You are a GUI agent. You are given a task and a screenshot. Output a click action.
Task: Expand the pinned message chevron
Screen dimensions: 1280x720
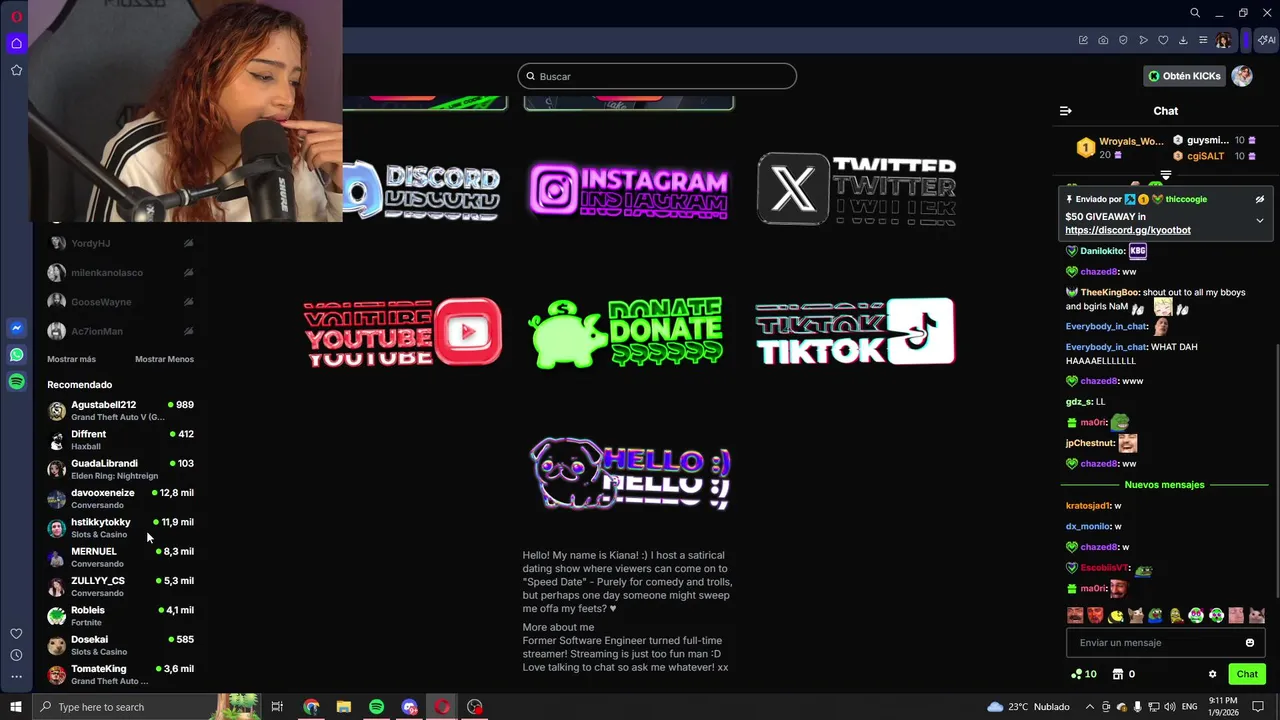[x=1260, y=220]
